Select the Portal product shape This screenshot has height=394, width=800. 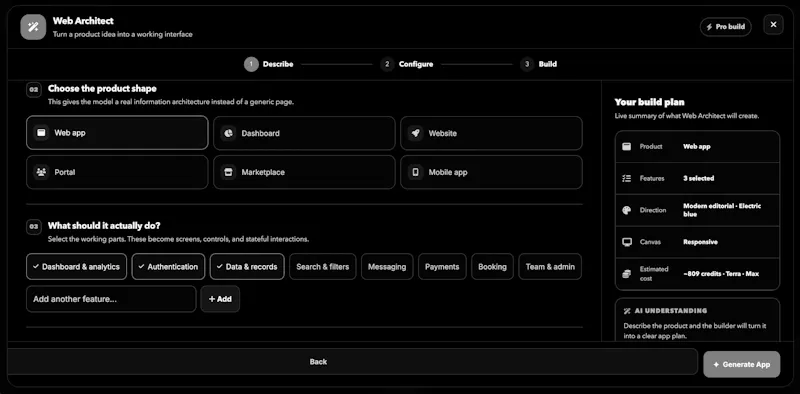pyautogui.click(x=117, y=172)
